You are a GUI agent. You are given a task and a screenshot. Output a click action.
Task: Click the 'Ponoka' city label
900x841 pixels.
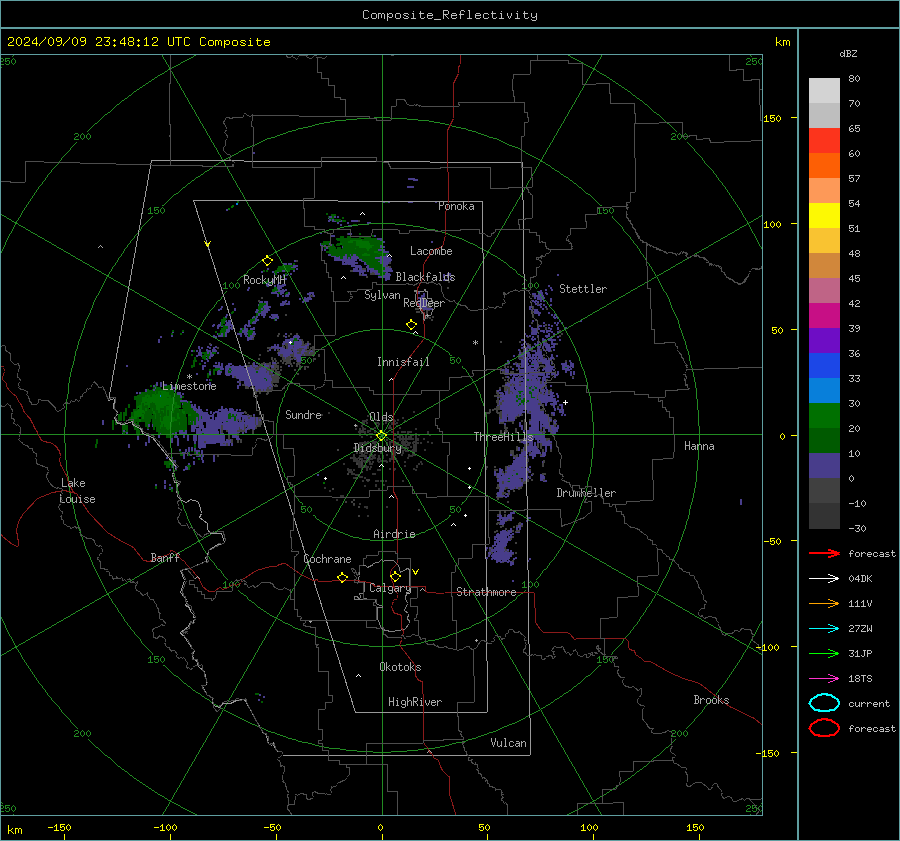point(456,206)
